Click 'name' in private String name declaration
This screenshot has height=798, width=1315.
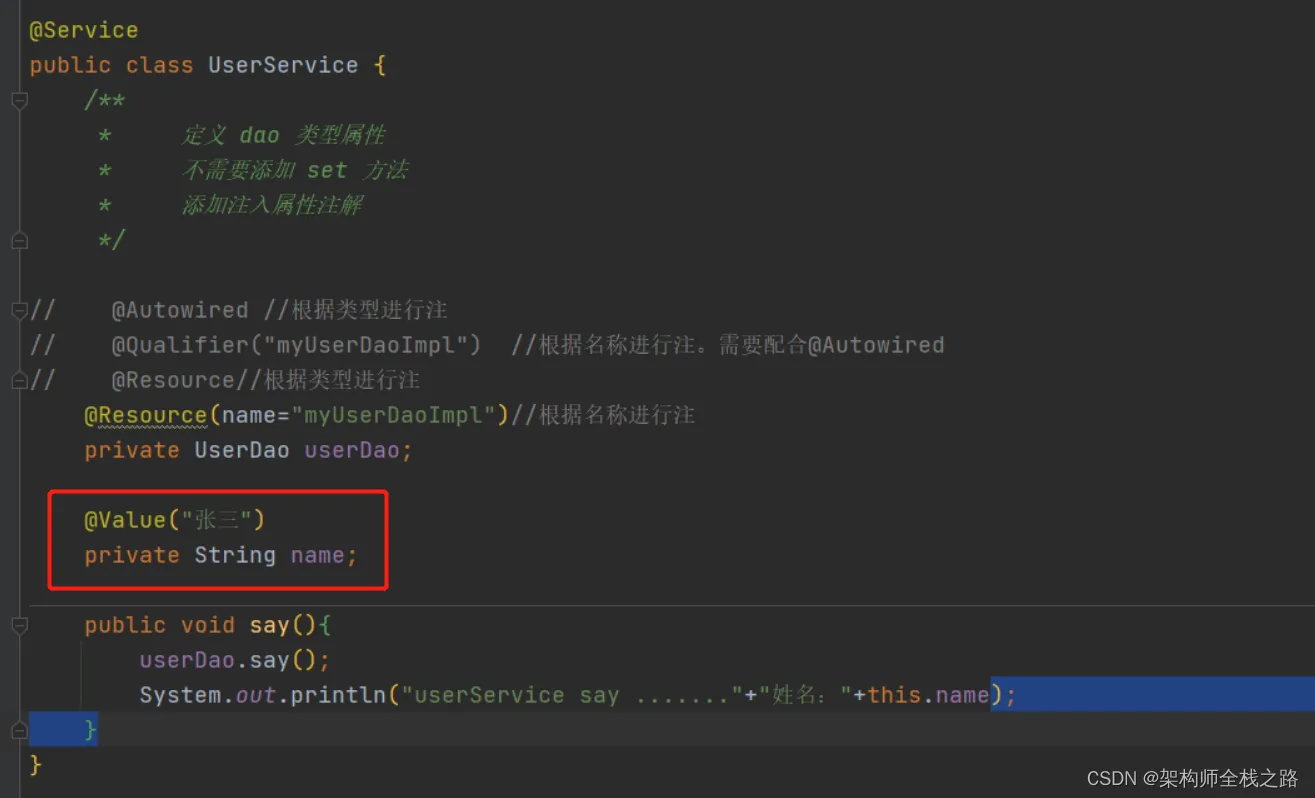[x=317, y=555]
